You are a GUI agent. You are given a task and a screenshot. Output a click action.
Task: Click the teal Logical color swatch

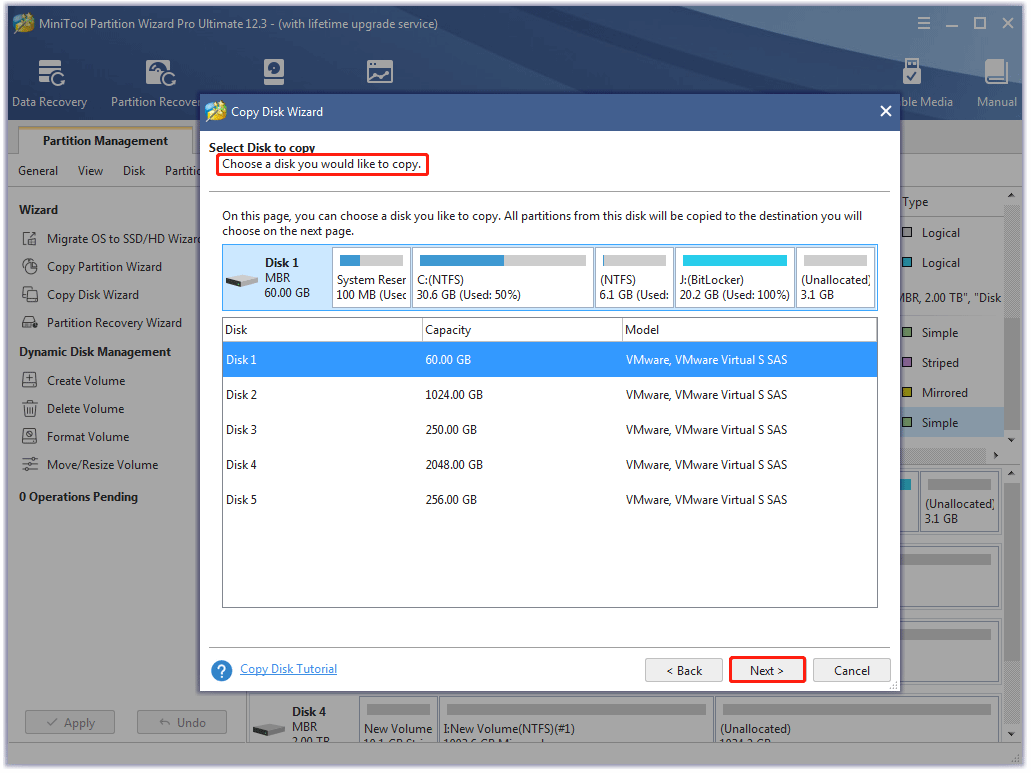click(907, 262)
